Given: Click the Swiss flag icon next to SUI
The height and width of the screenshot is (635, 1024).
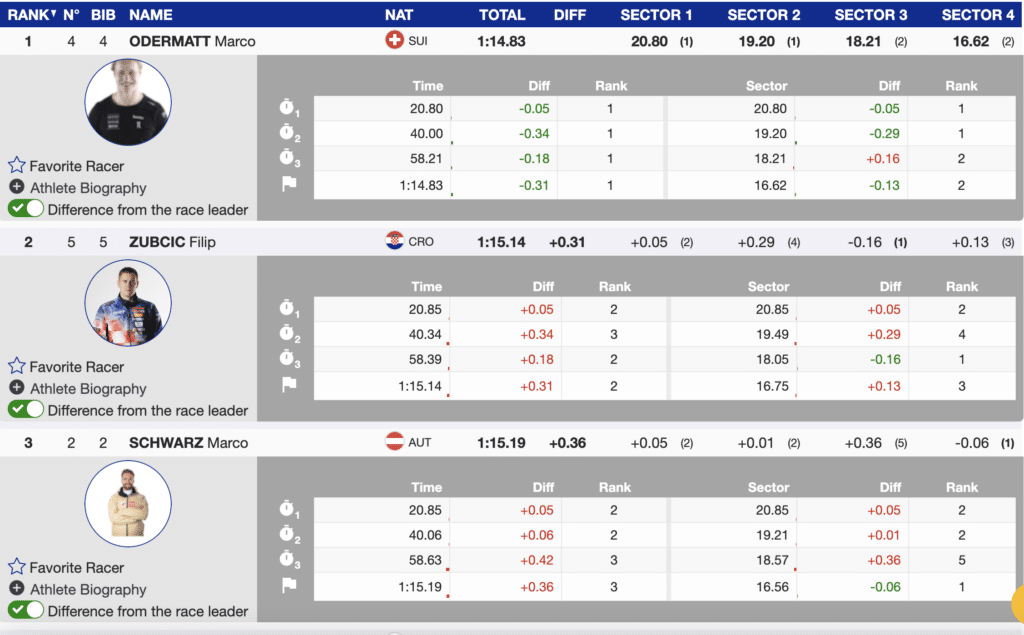Looking at the screenshot, I should pyautogui.click(x=394, y=41).
